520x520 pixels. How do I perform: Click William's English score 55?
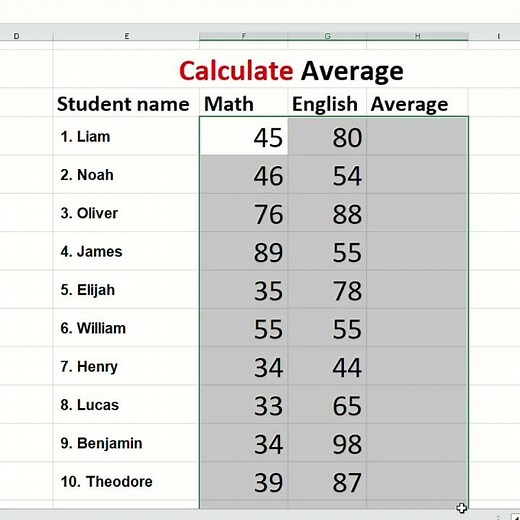click(327, 328)
